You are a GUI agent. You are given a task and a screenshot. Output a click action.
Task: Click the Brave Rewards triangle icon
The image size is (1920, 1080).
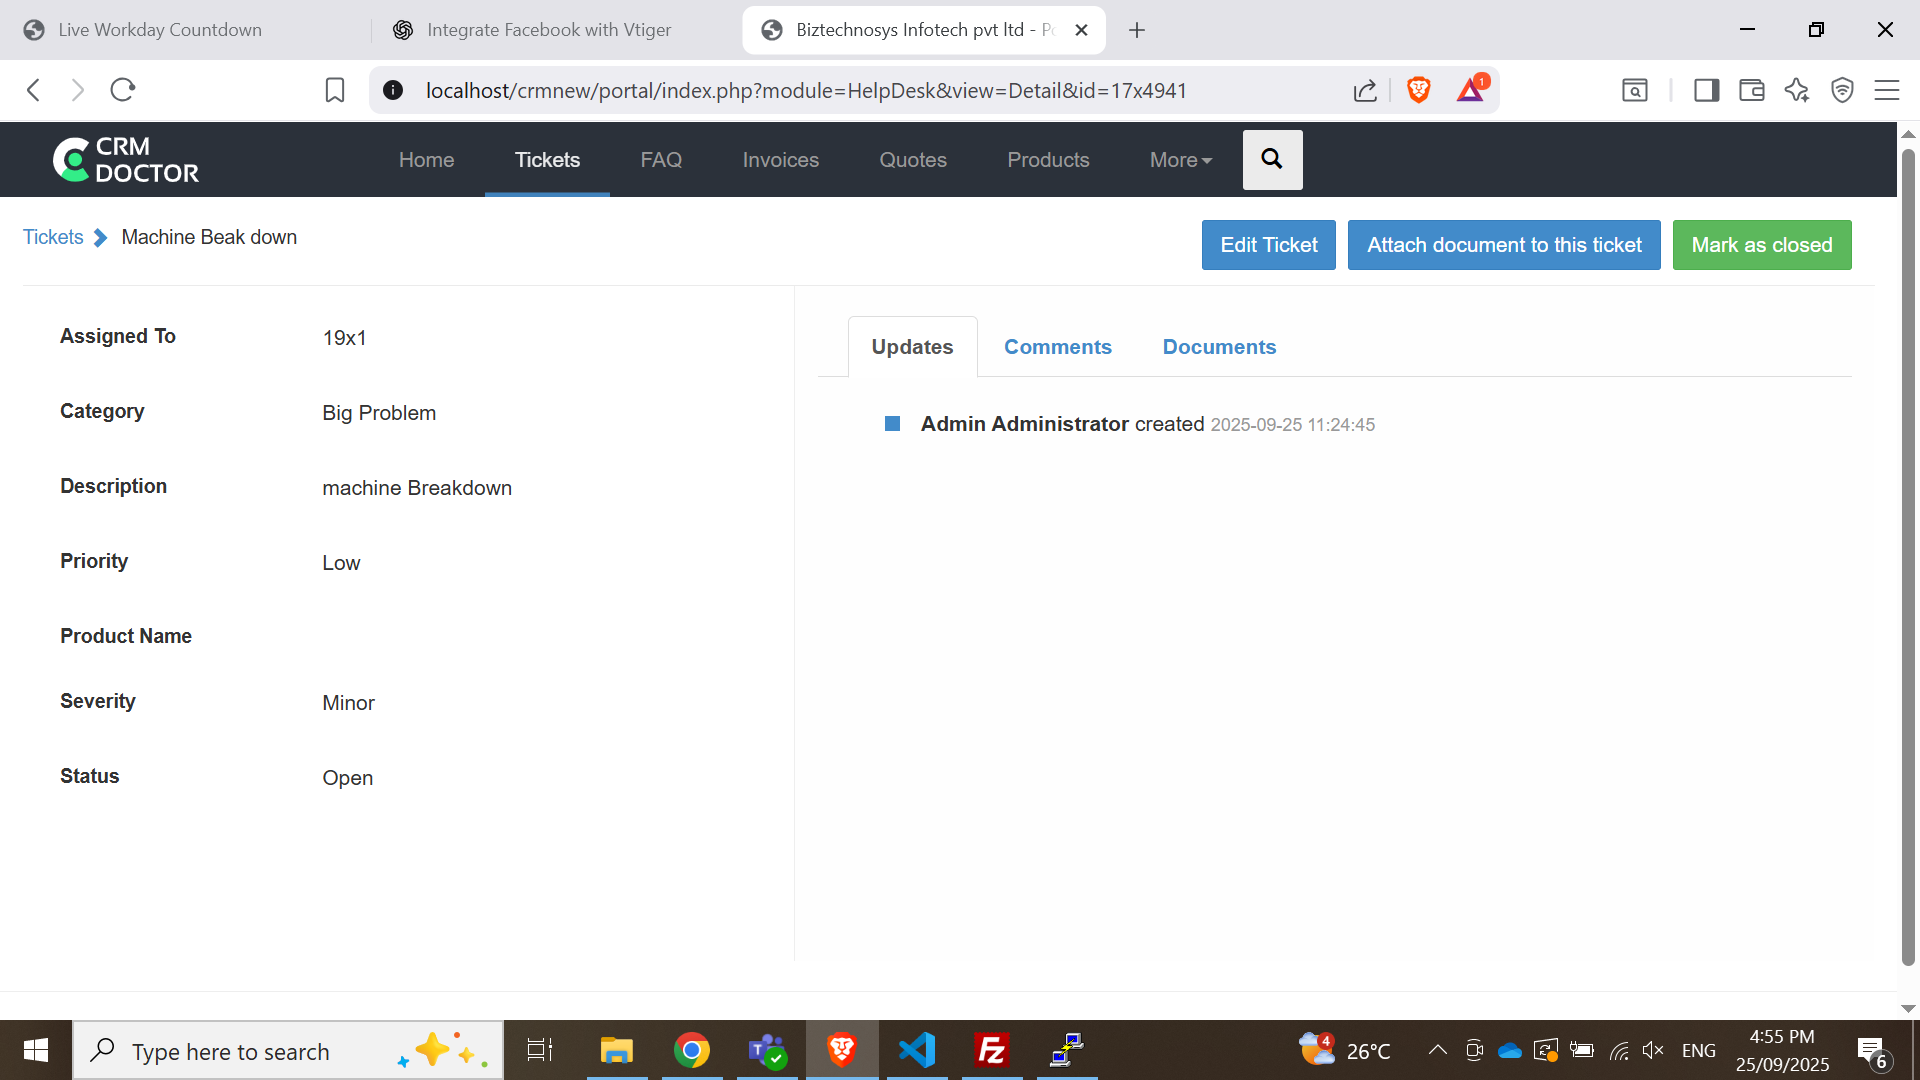(1470, 90)
